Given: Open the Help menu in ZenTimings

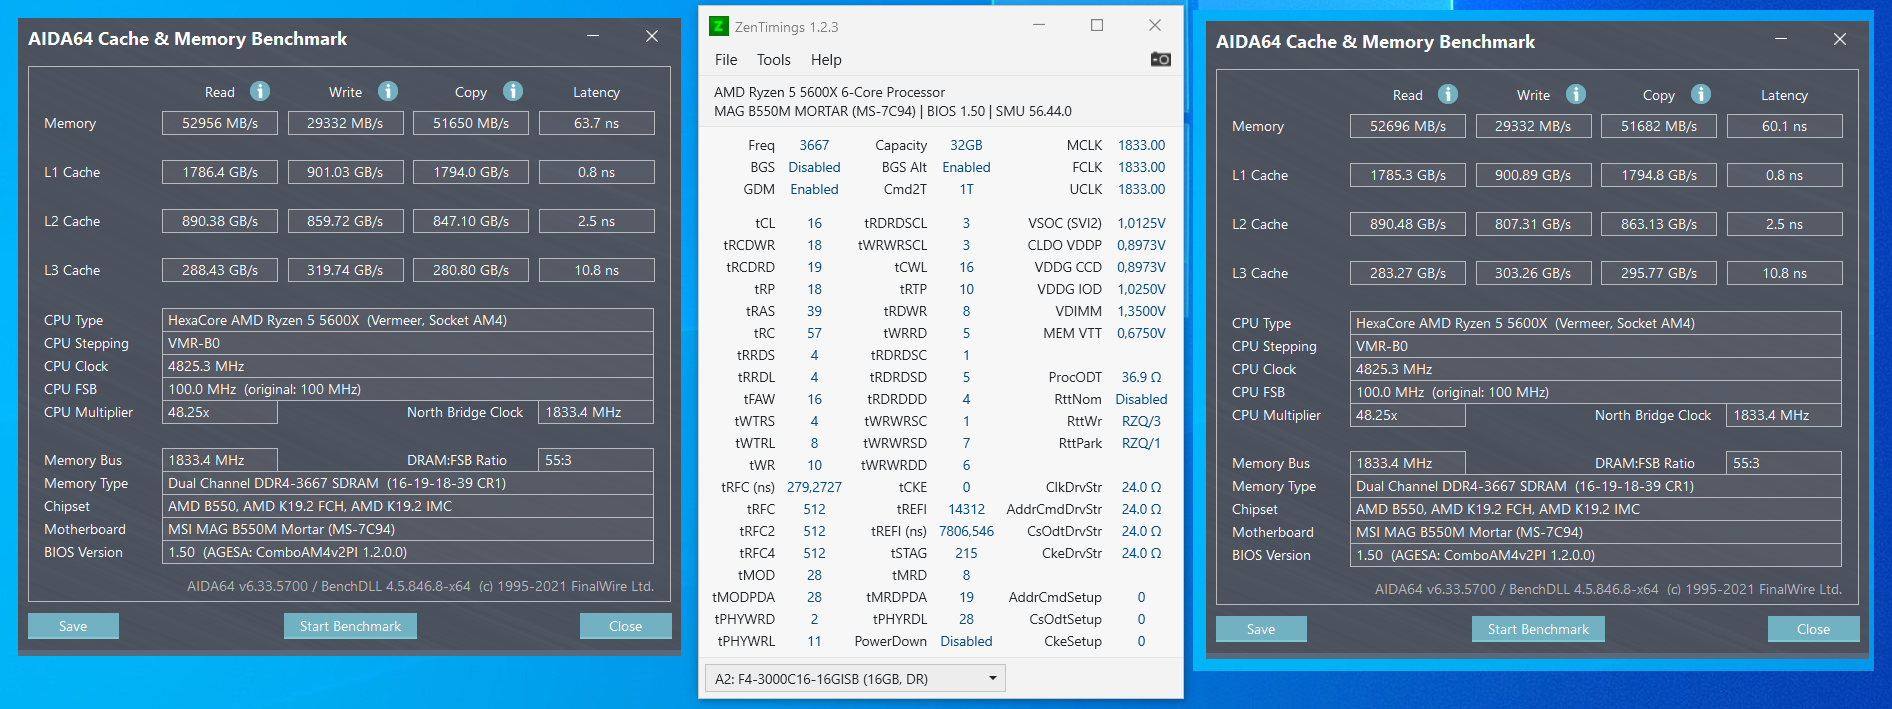Looking at the screenshot, I should click(x=826, y=60).
